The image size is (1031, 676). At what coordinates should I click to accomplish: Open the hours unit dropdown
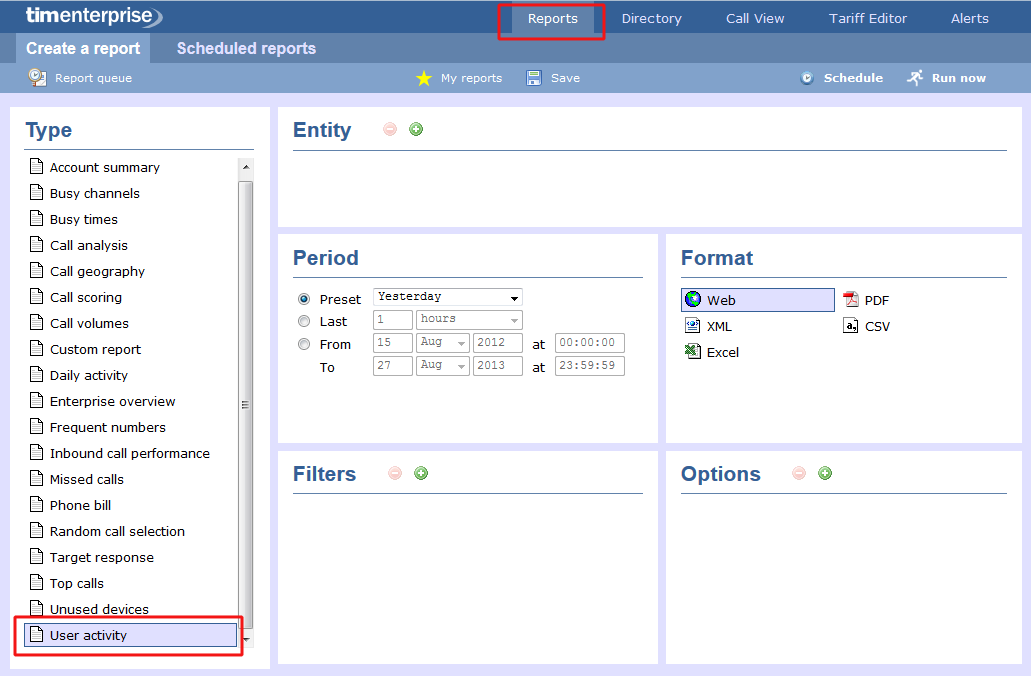(469, 320)
